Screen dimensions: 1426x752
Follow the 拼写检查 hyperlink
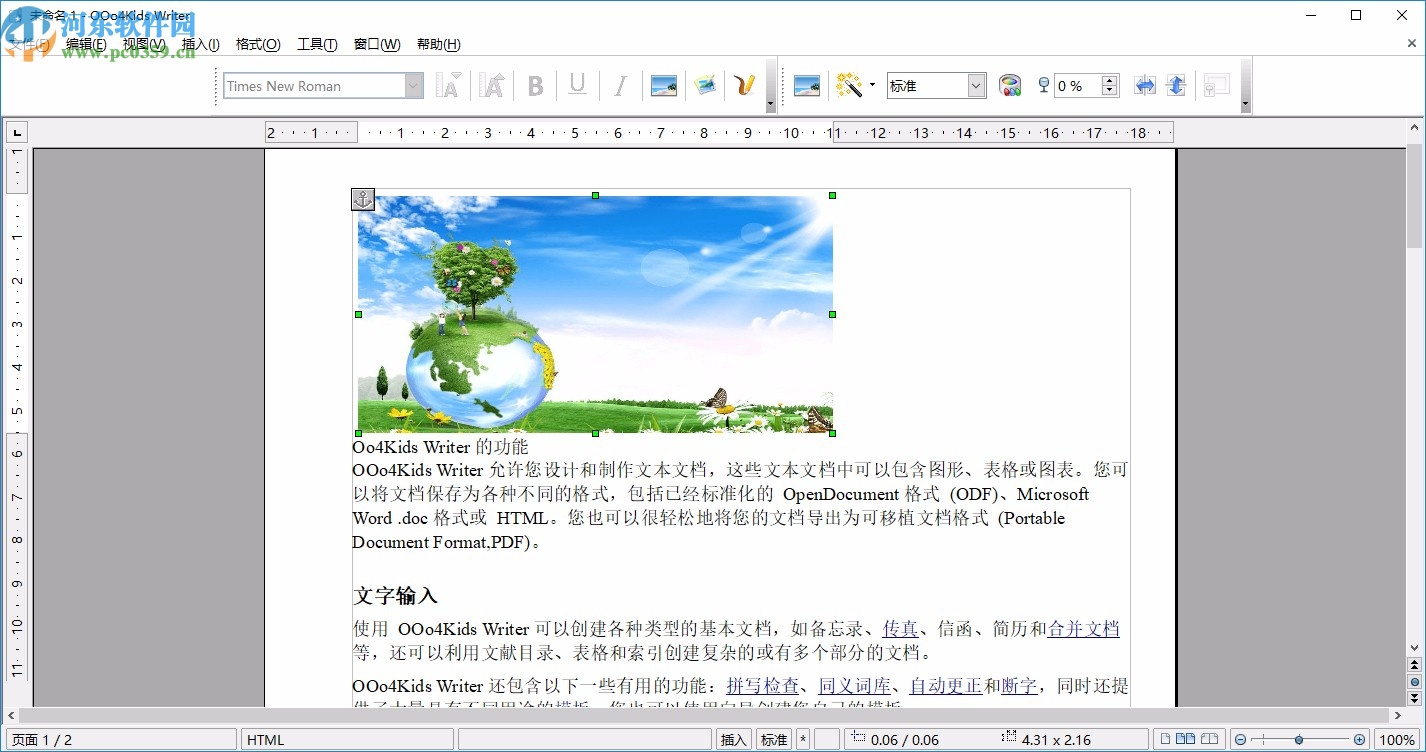click(762, 686)
